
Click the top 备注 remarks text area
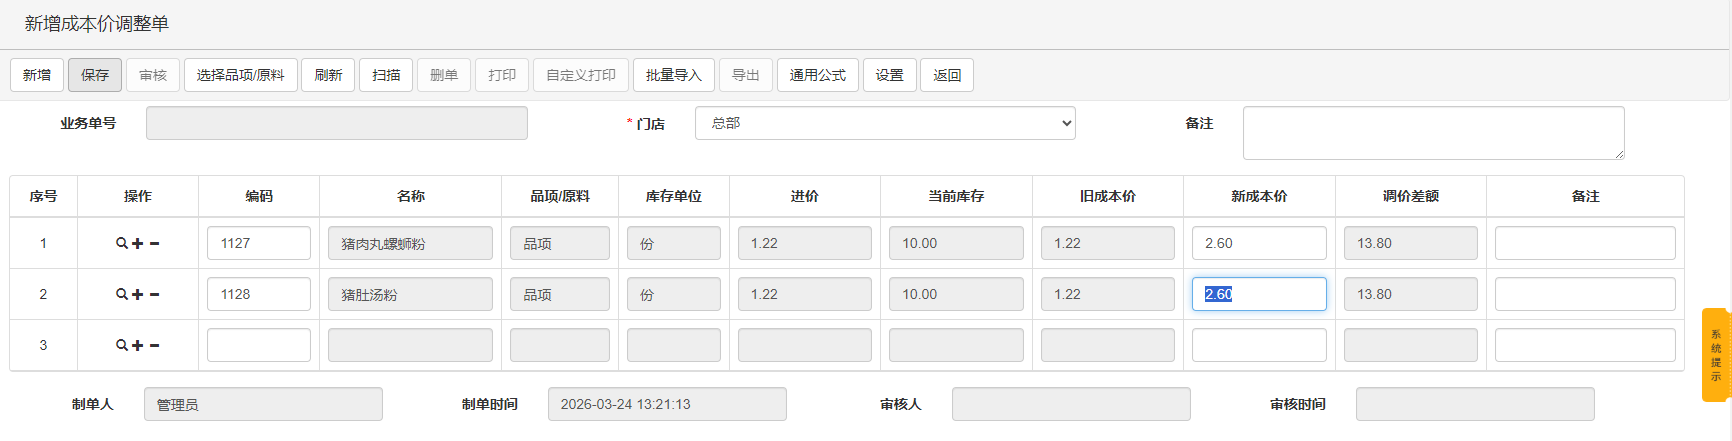click(x=1432, y=132)
